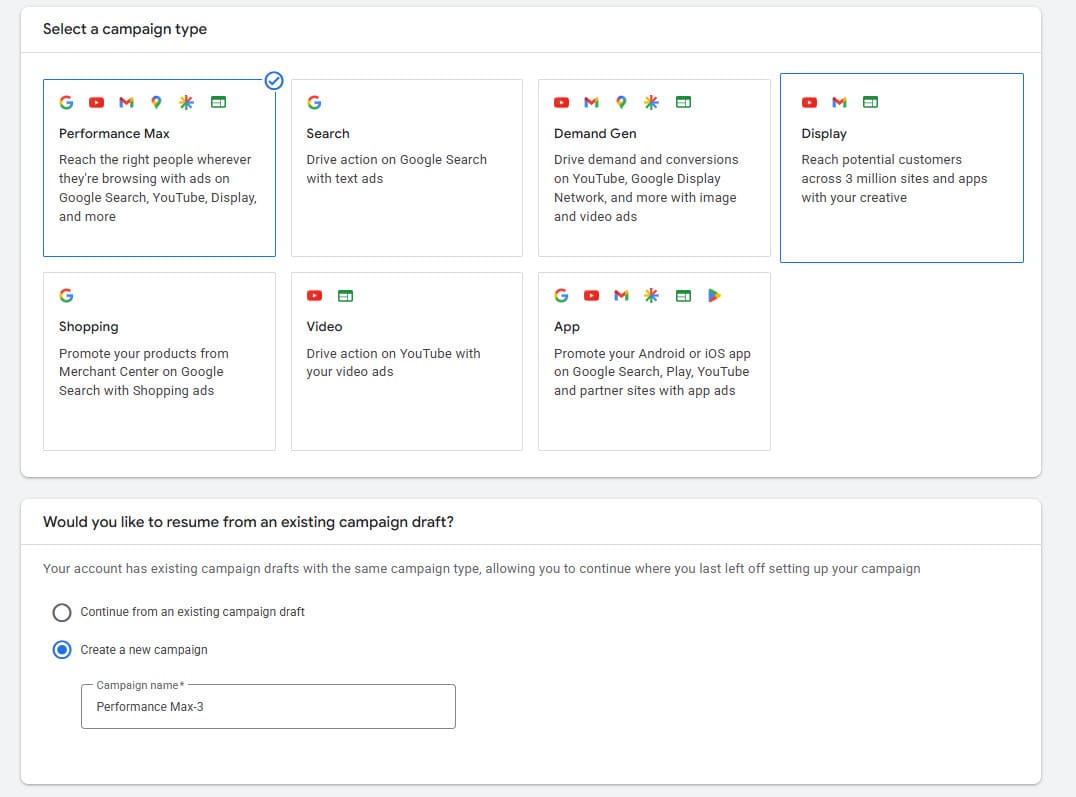Click 'Select a campaign type' heading
1076x797 pixels.
tap(125, 30)
